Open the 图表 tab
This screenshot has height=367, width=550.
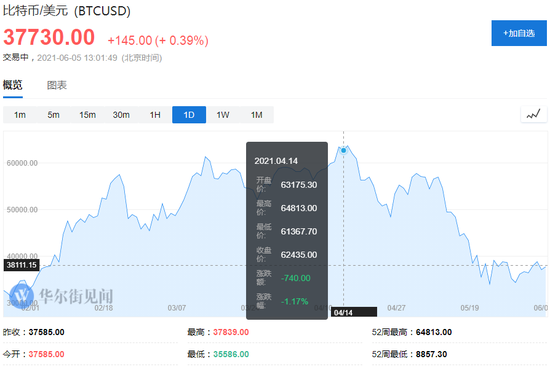point(57,85)
